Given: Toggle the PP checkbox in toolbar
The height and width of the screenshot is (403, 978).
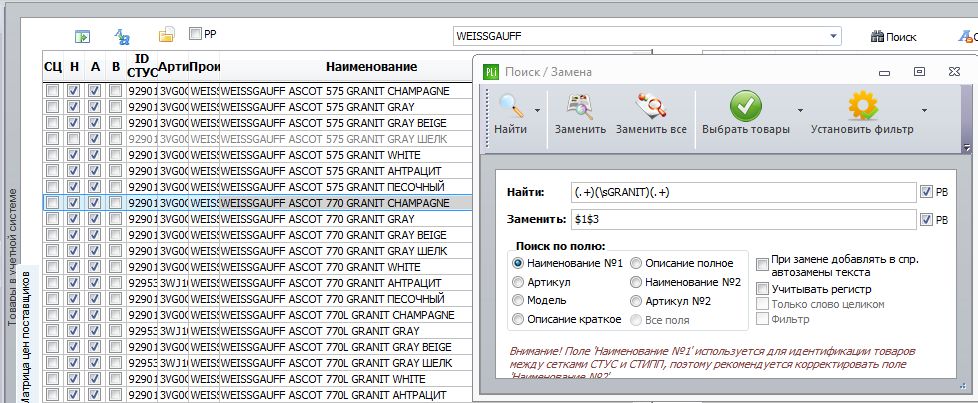Looking at the screenshot, I should [x=195, y=34].
